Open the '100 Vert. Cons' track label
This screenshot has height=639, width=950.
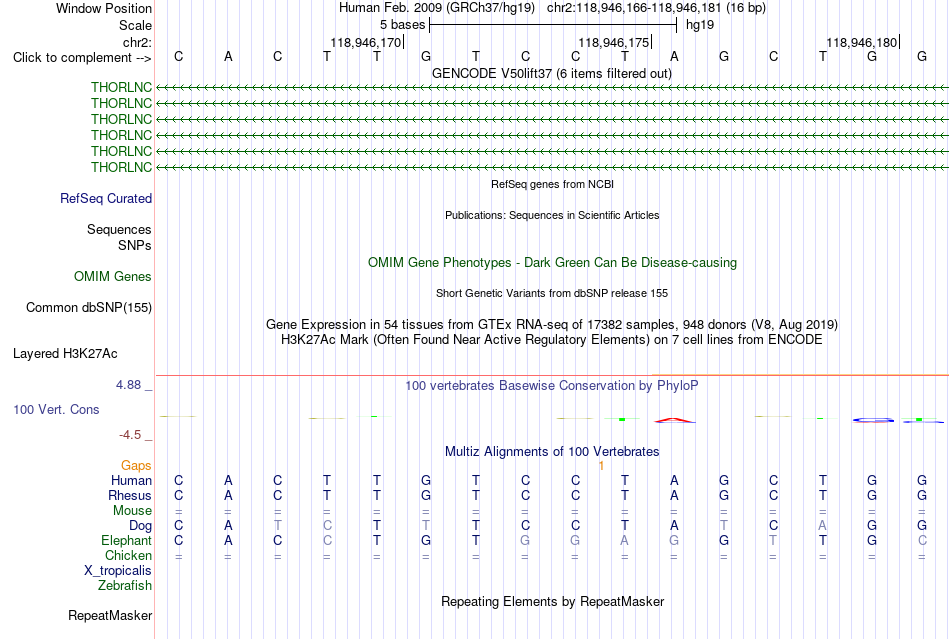(x=56, y=409)
